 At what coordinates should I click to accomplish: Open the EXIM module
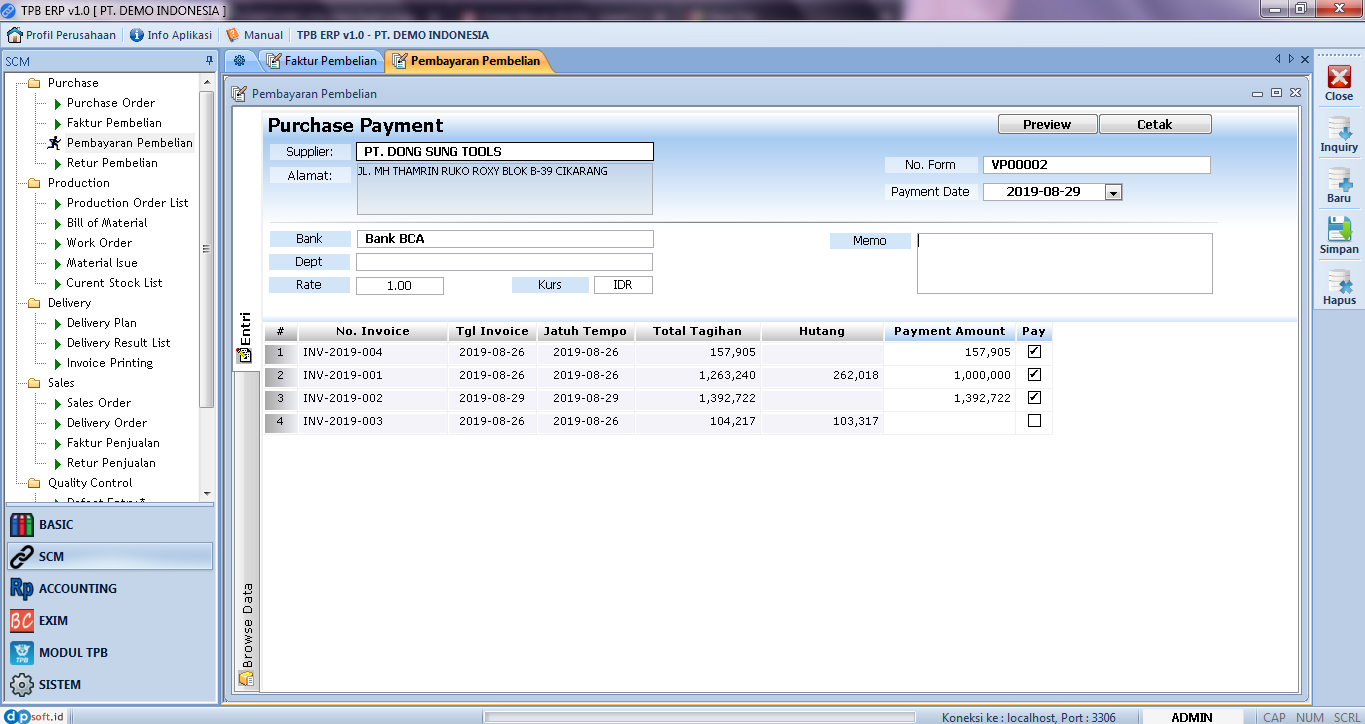coord(53,621)
